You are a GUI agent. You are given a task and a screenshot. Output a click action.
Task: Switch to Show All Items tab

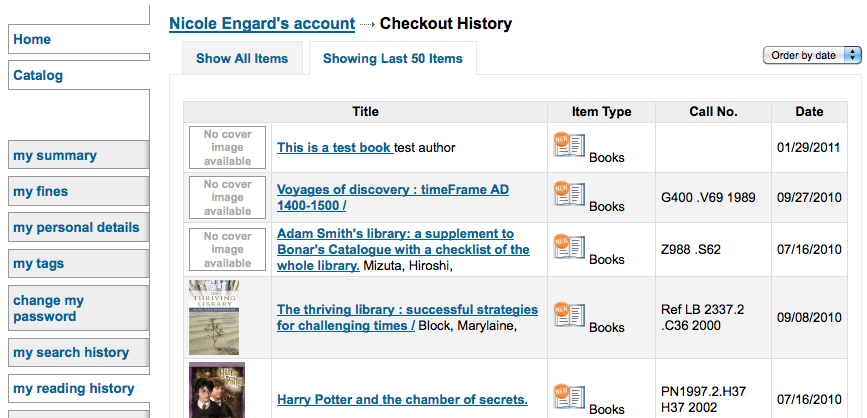coord(242,58)
